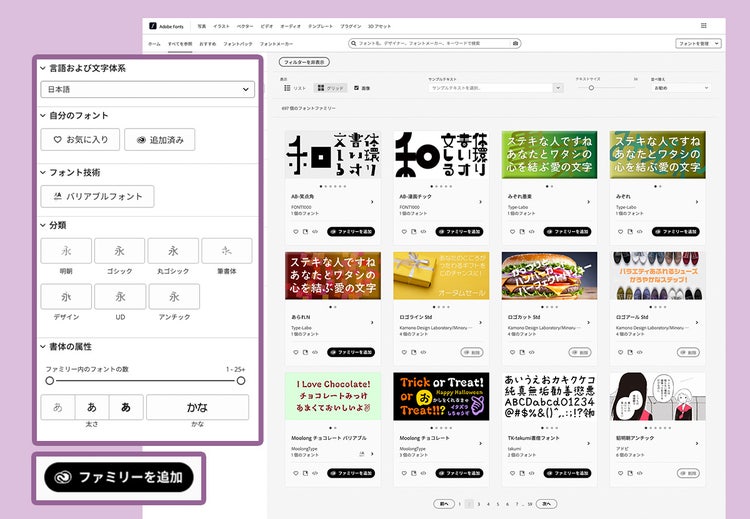Click embed code icon on AB-笑点角 card
Viewport: 750px width, 519px height.
[315, 232]
